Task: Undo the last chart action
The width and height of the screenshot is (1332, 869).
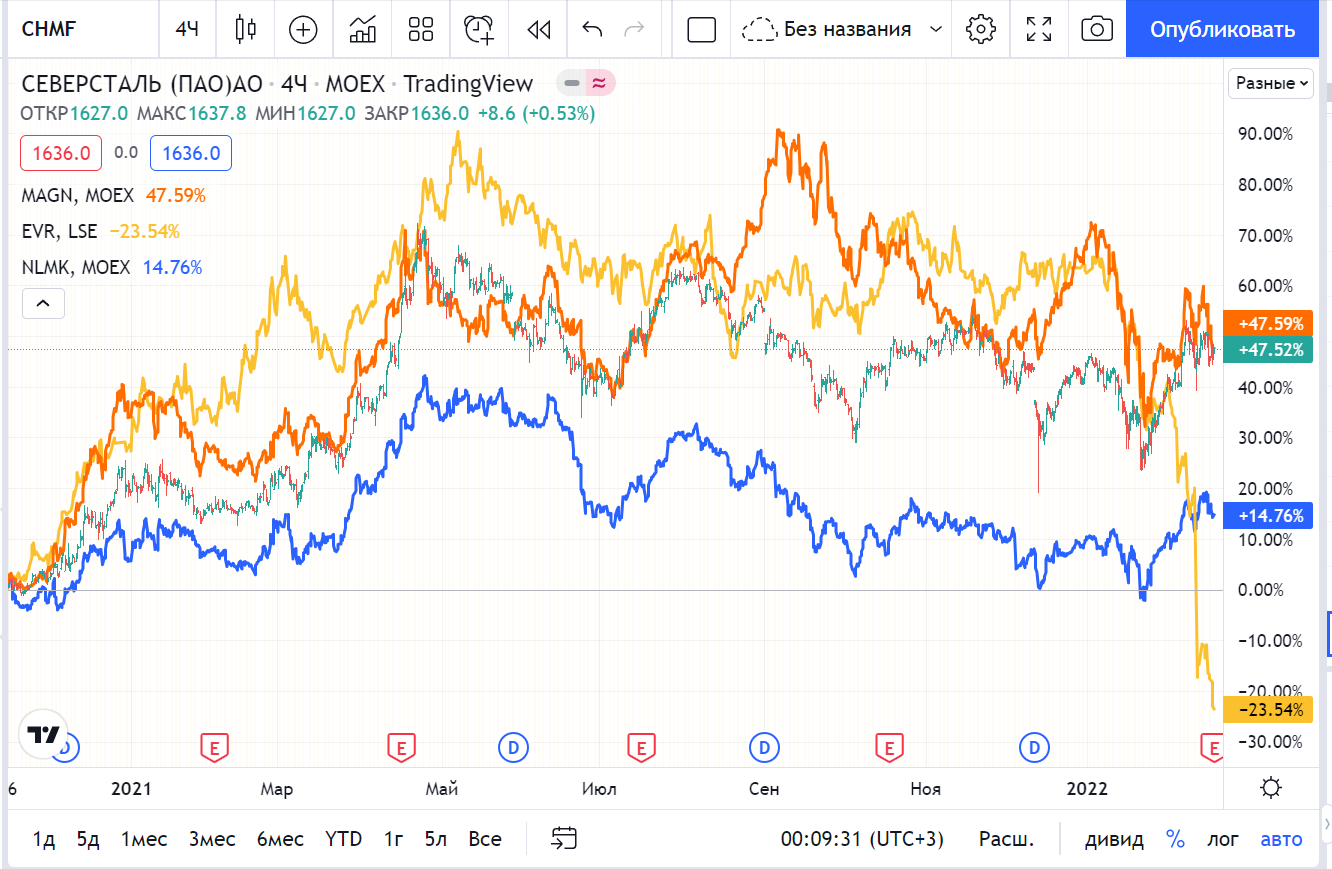Action: (592, 29)
